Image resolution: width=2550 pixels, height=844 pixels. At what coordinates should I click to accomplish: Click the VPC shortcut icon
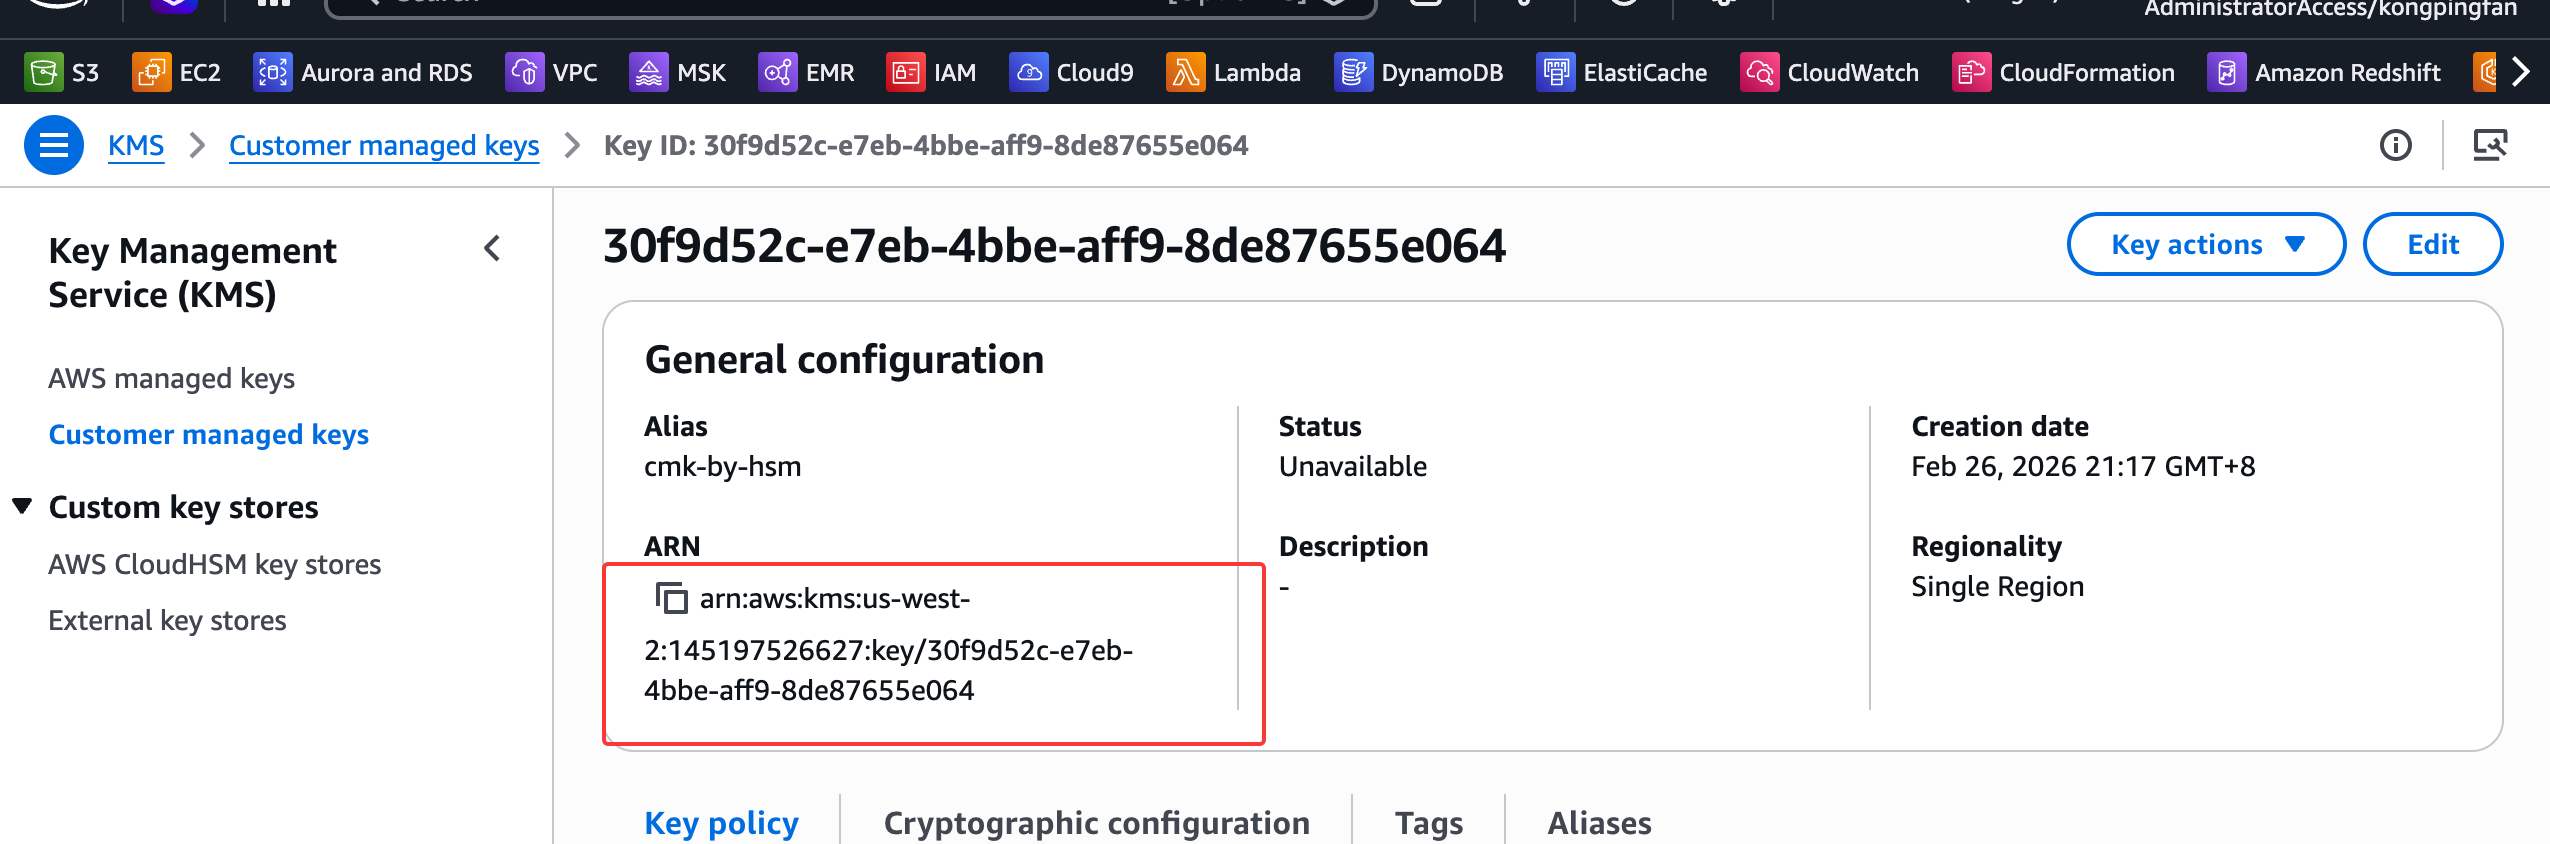[524, 73]
